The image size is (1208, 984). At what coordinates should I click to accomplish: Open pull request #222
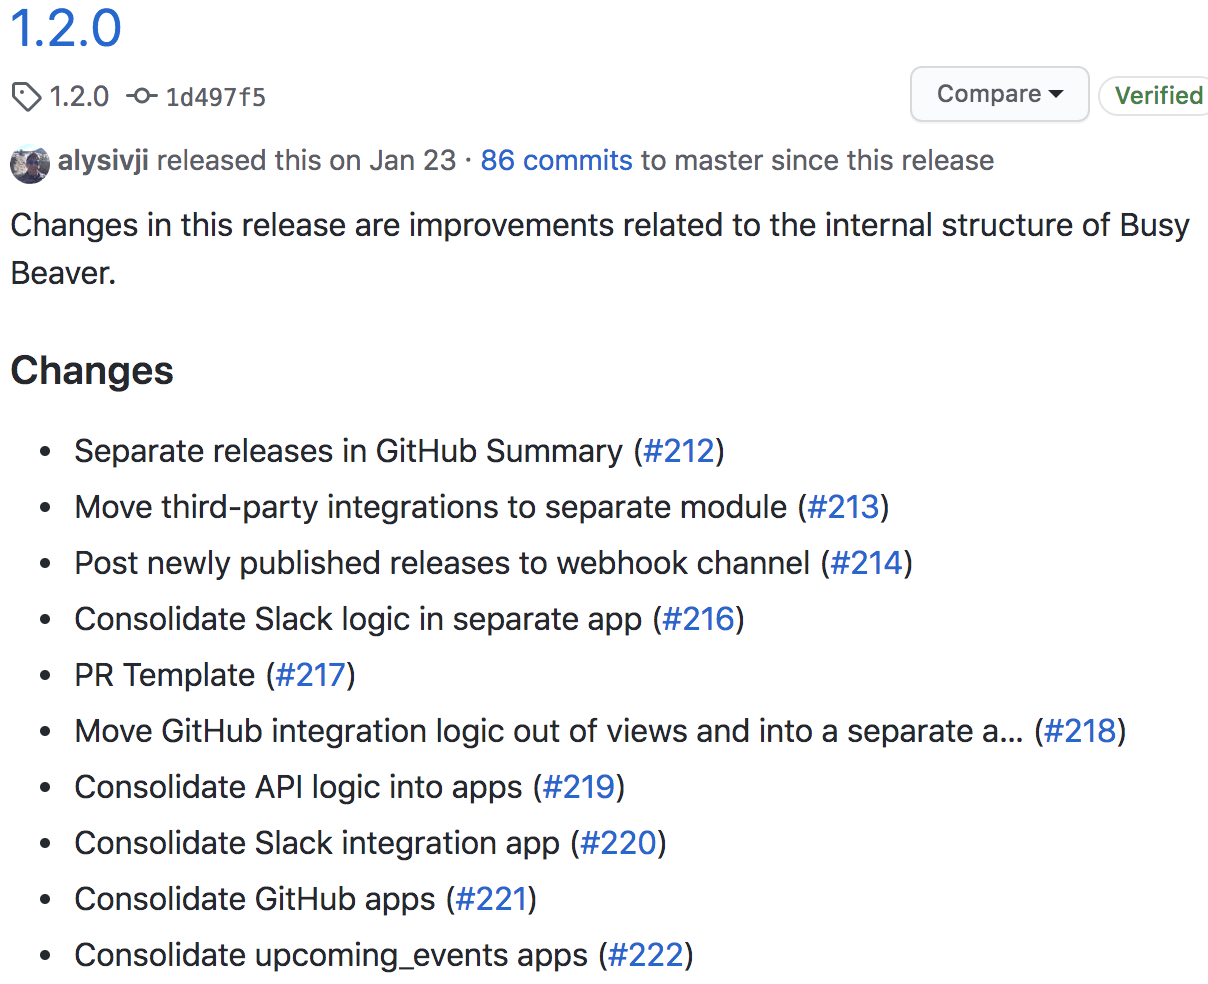(x=646, y=955)
